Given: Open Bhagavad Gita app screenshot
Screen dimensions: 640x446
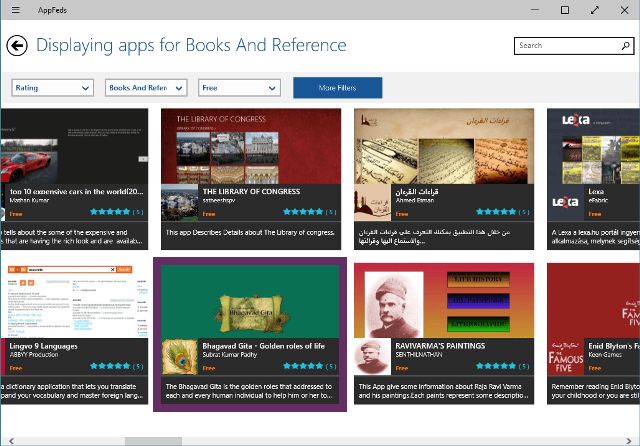Looking at the screenshot, I should coord(250,302).
